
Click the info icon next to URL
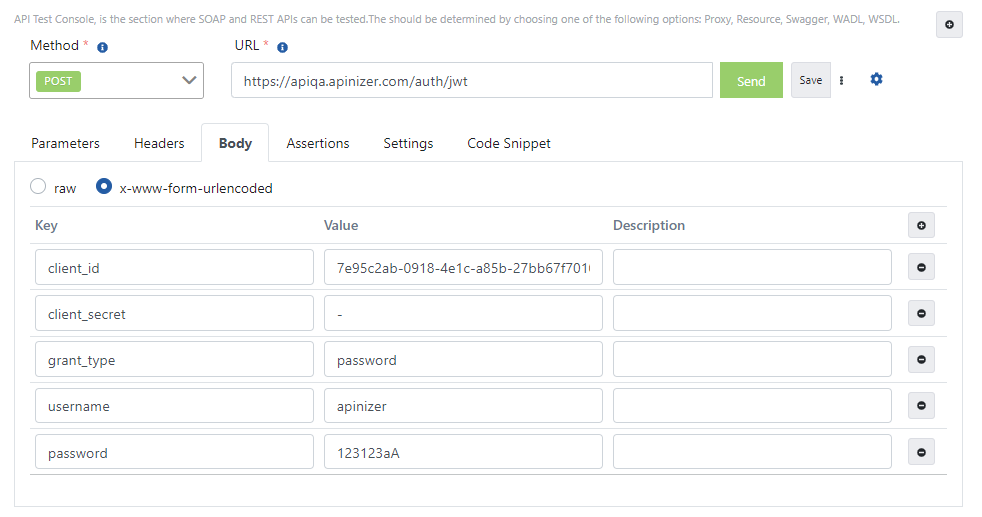pos(282,47)
